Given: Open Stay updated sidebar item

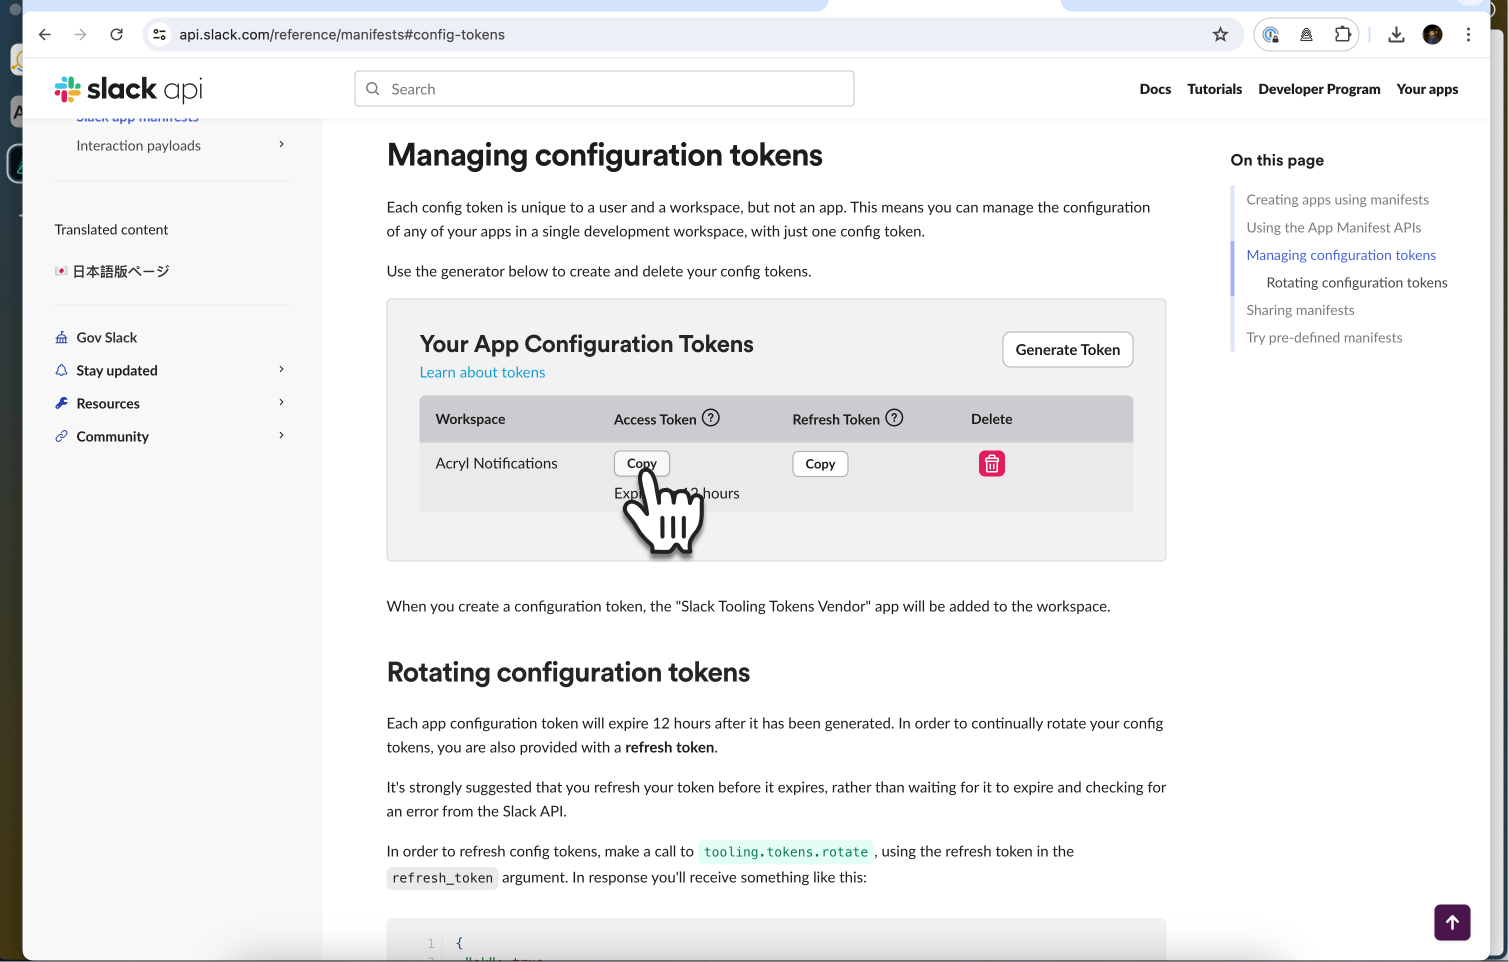Looking at the screenshot, I should (117, 371).
